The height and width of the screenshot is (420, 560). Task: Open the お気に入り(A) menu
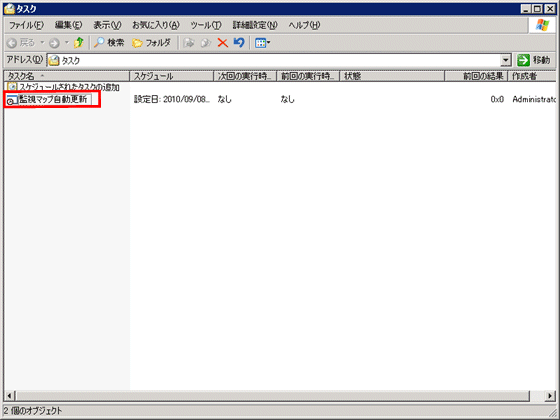[156, 25]
